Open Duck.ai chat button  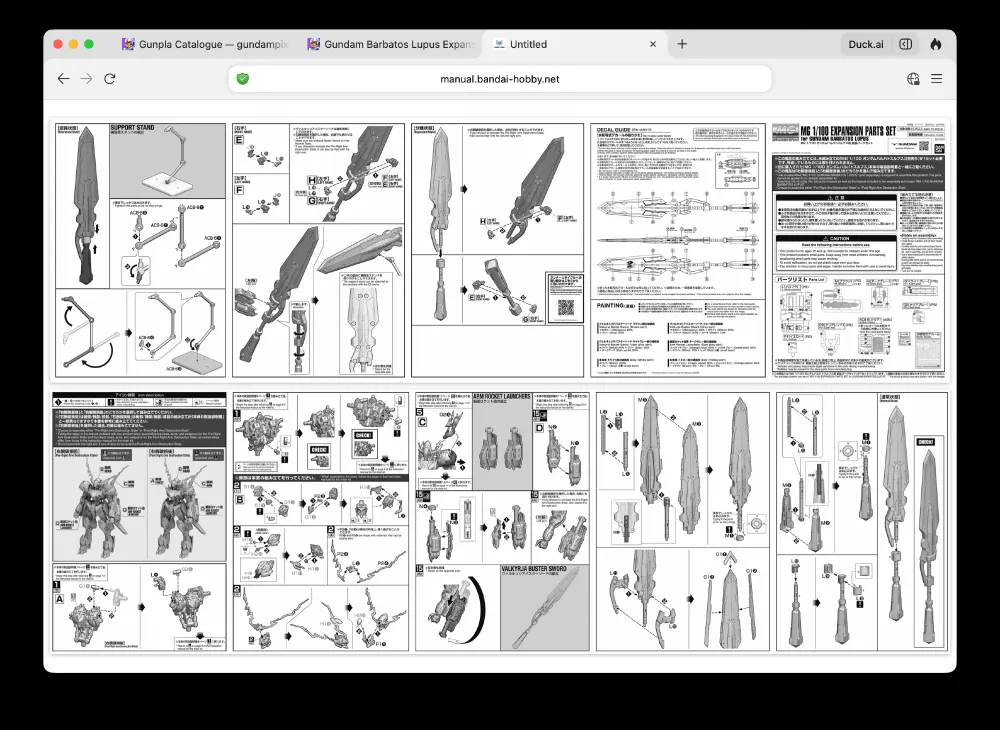(865, 44)
